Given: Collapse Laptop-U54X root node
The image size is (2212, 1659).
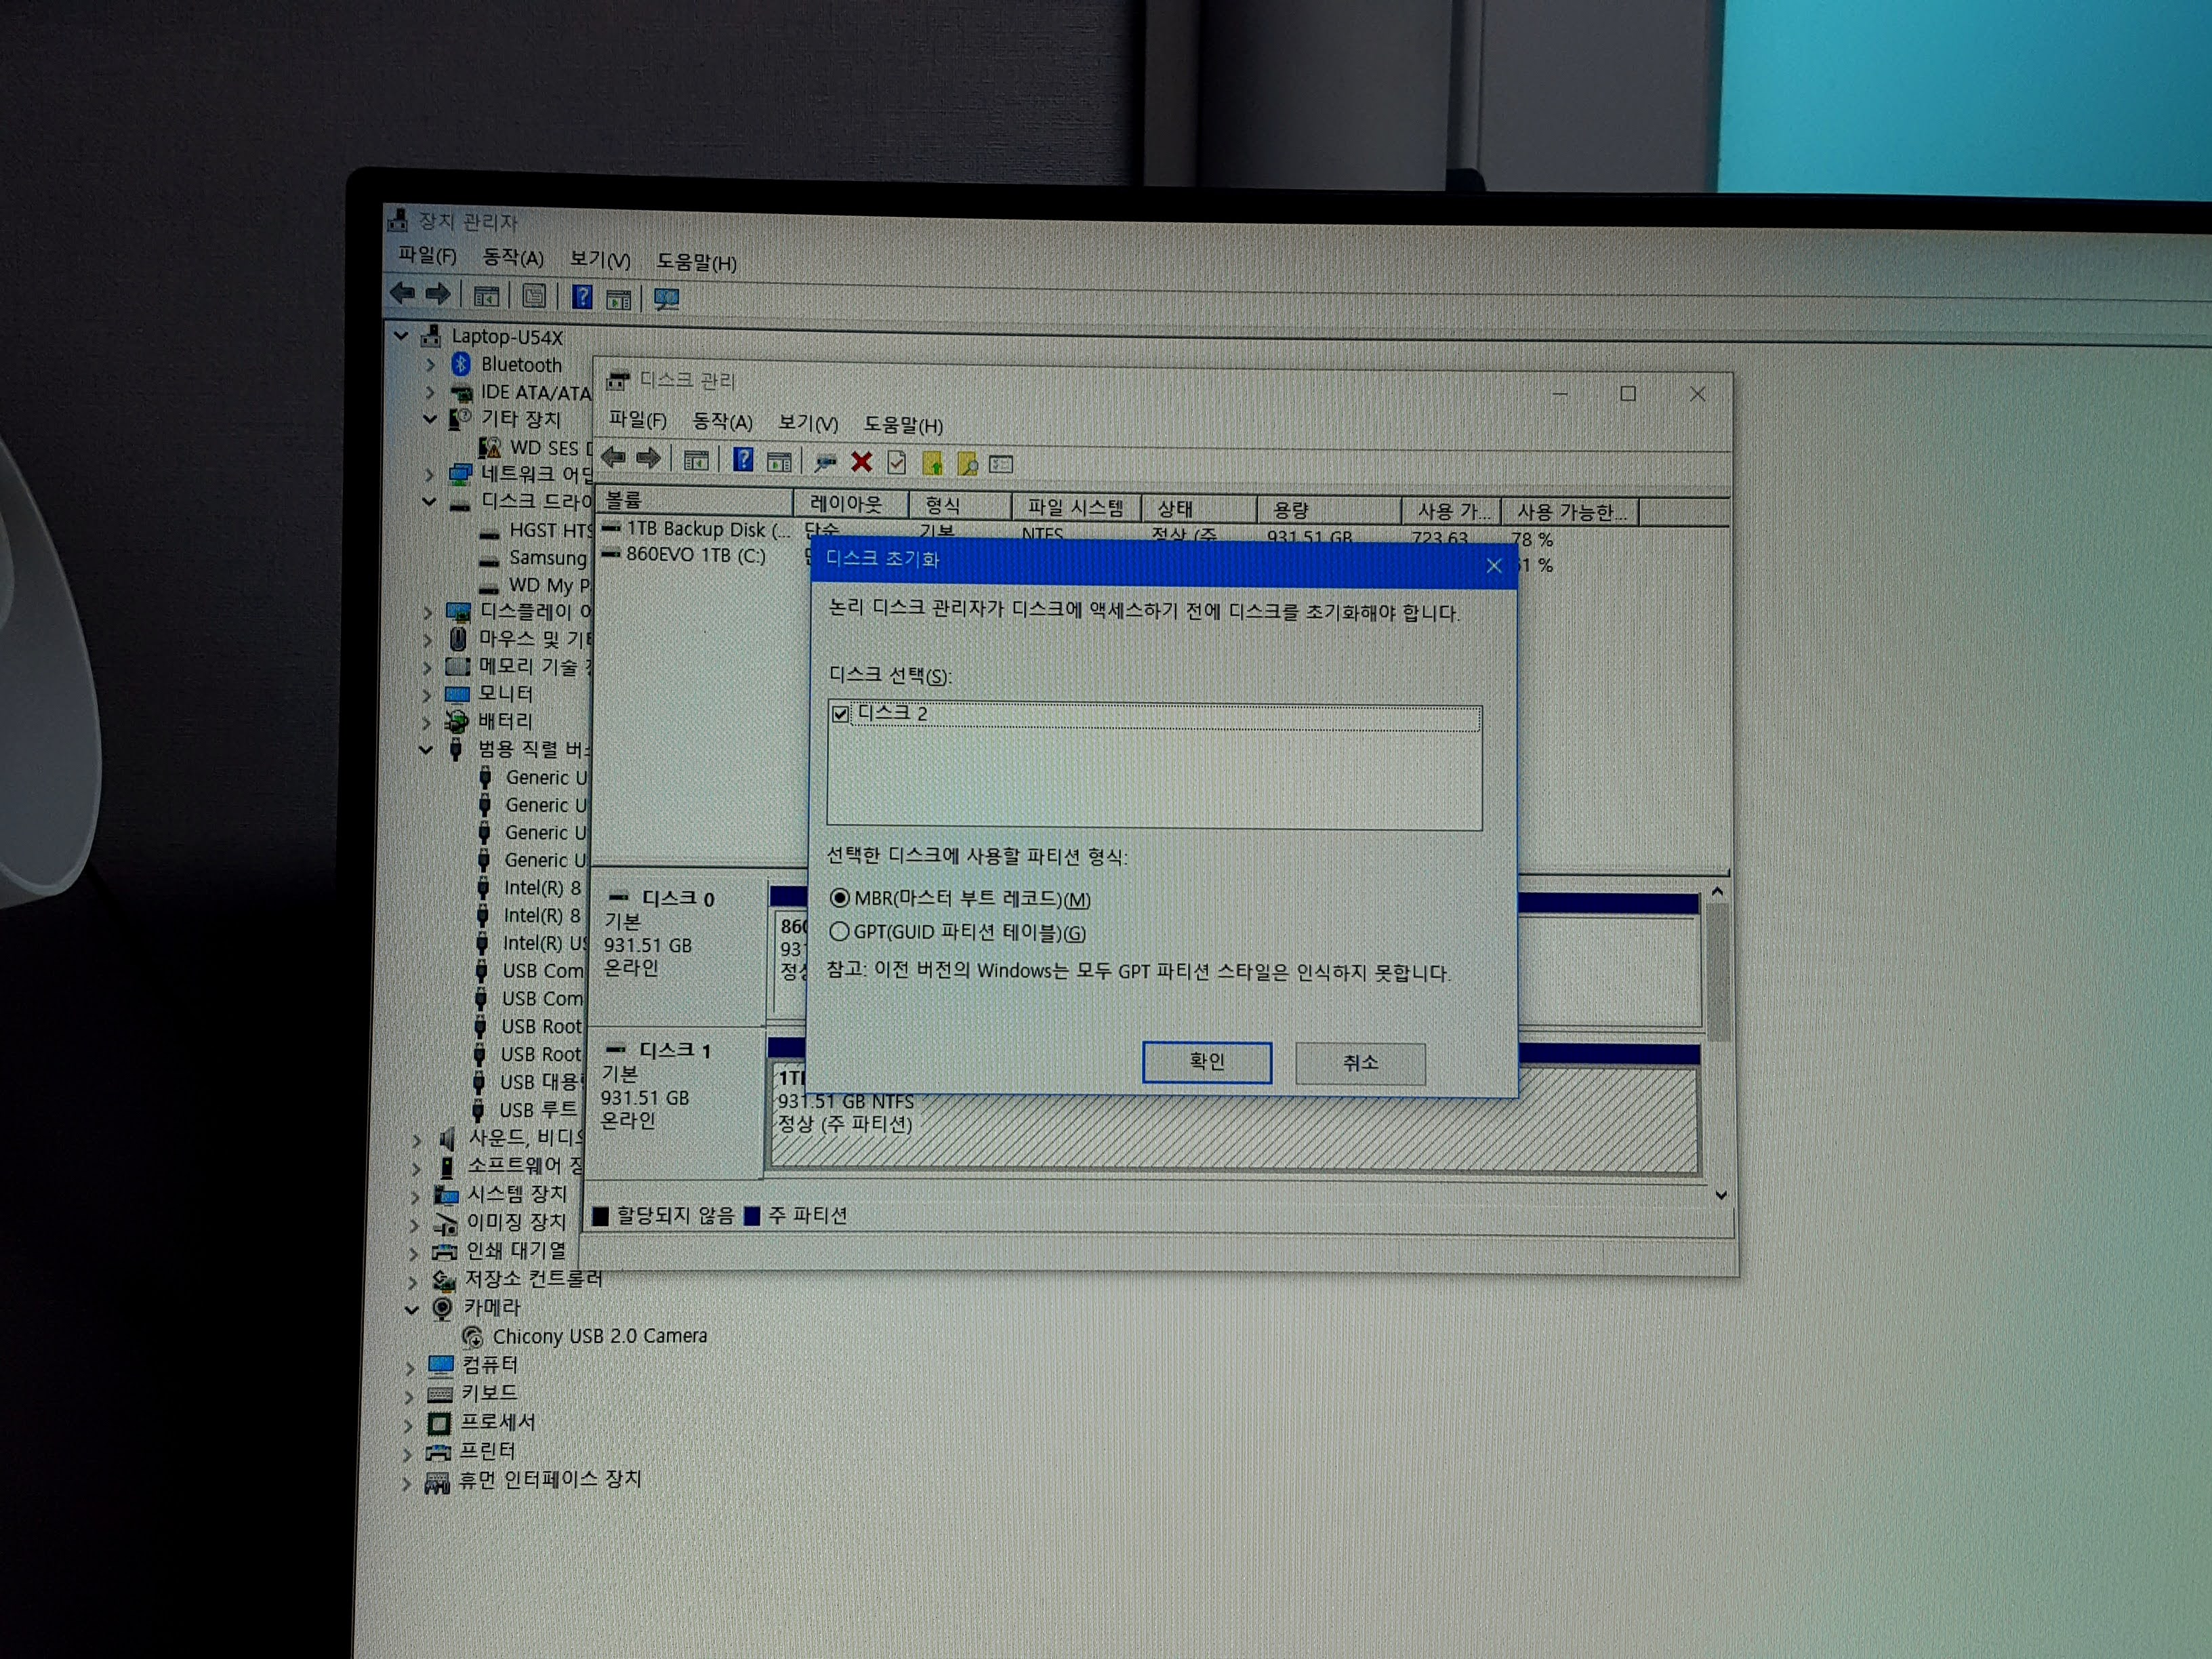Looking at the screenshot, I should click(401, 335).
